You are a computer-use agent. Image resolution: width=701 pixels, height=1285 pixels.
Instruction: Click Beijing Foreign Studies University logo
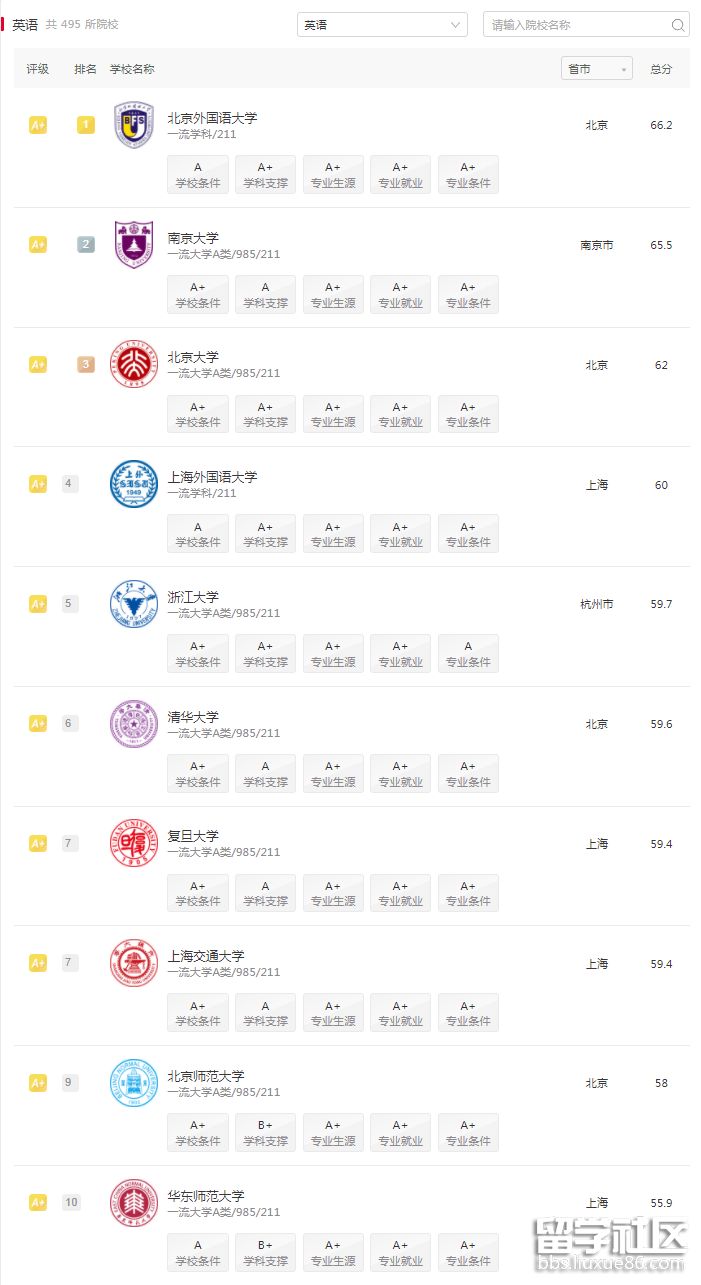tap(134, 125)
